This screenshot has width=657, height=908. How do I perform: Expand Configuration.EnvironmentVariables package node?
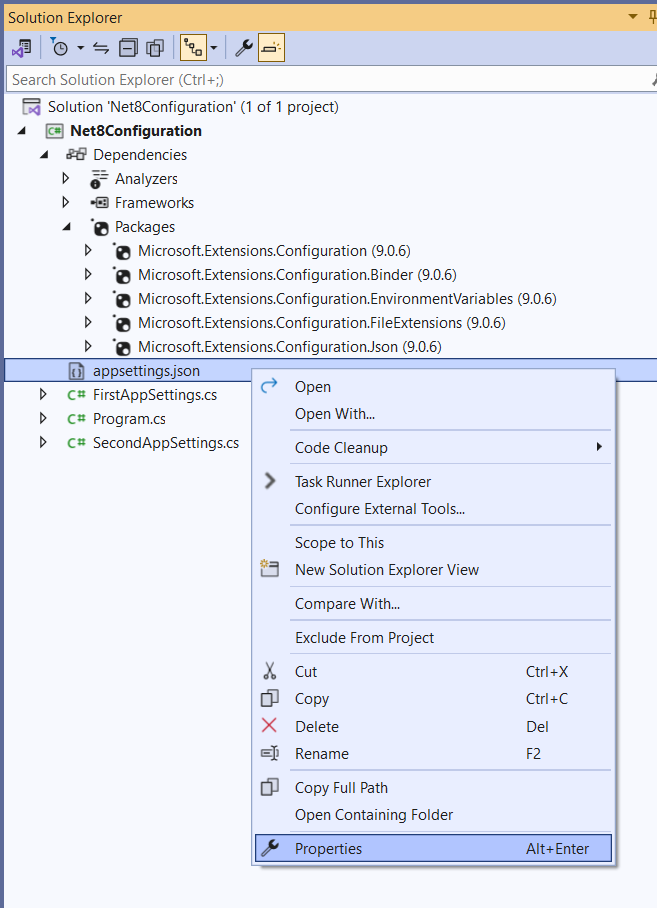tap(88, 299)
